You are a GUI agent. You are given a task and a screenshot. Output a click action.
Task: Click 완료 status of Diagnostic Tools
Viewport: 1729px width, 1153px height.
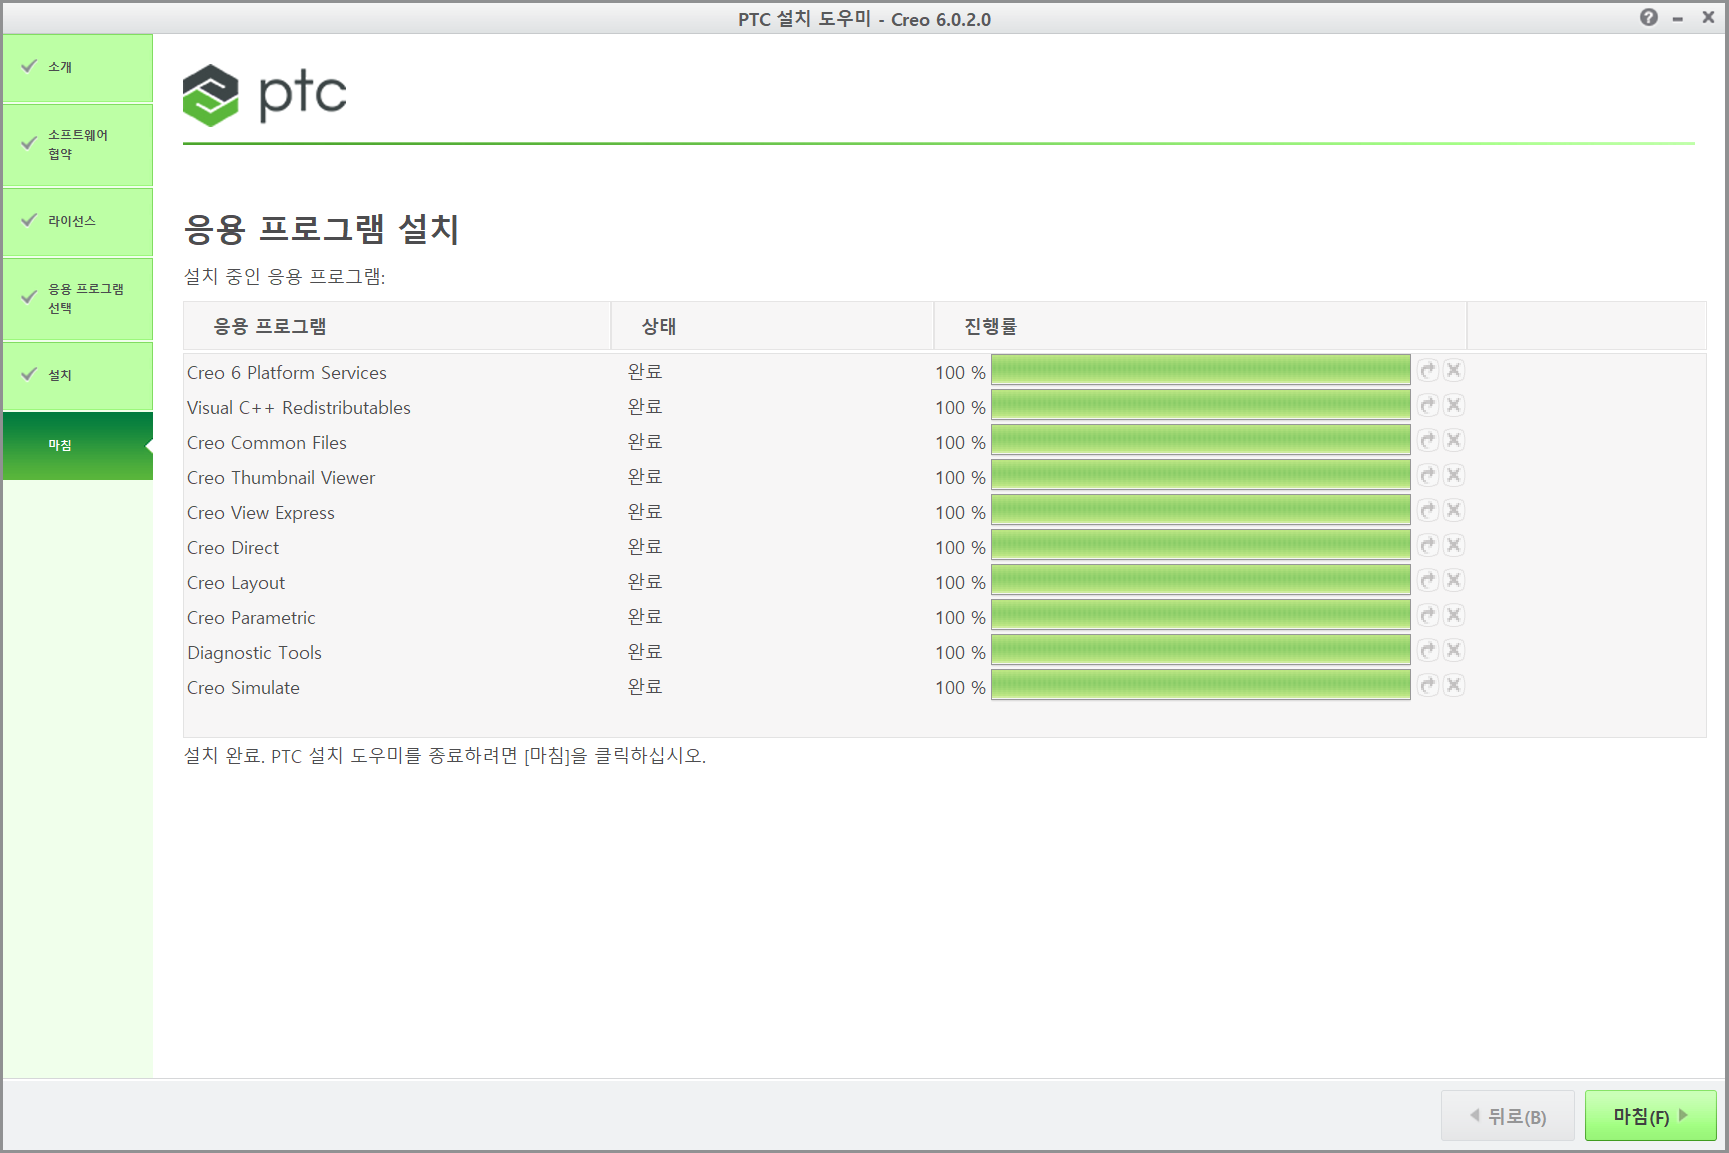point(645,652)
